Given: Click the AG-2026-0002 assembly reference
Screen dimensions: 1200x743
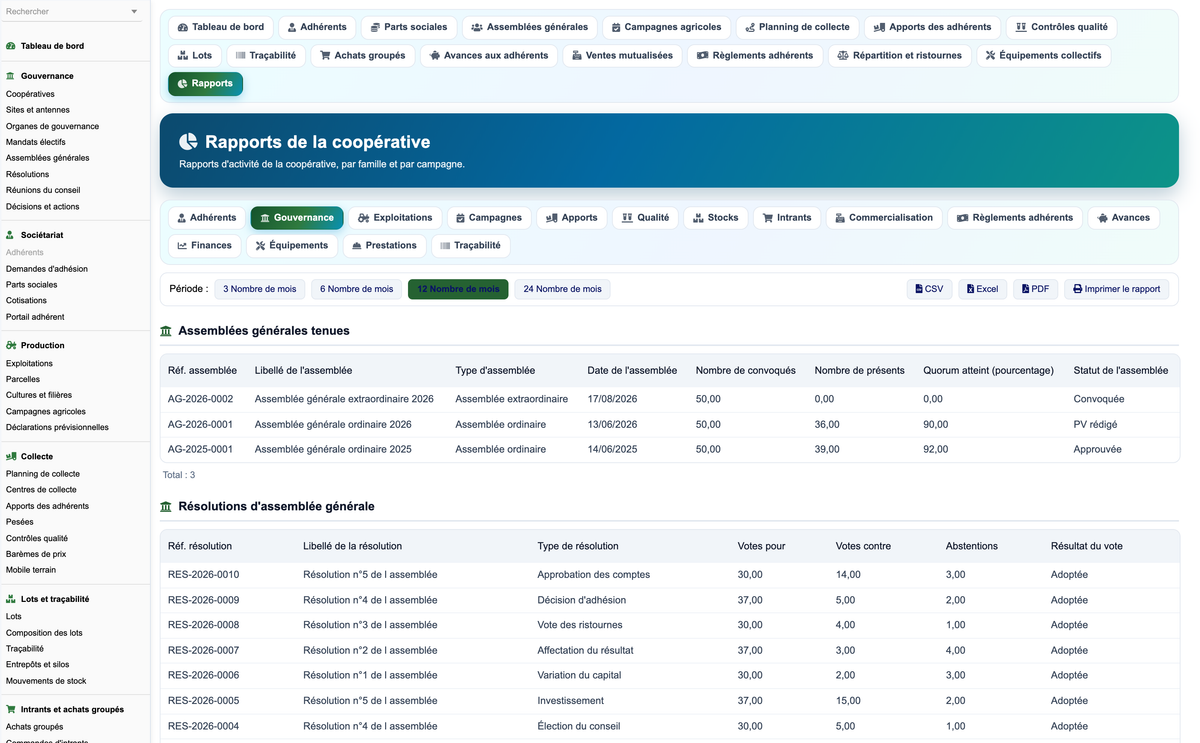Looking at the screenshot, I should (x=200, y=399).
